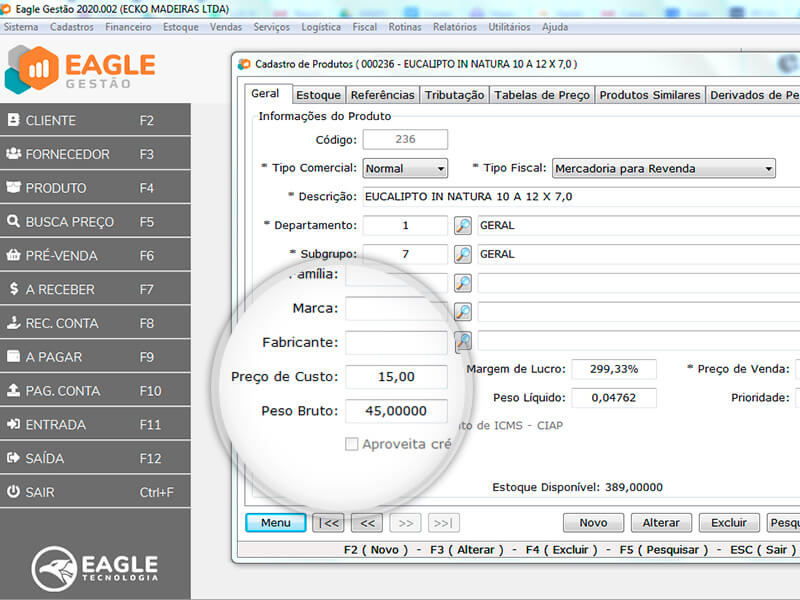This screenshot has width=800, height=600.
Task: Click the Subgrupo code field
Action: (x=405, y=254)
